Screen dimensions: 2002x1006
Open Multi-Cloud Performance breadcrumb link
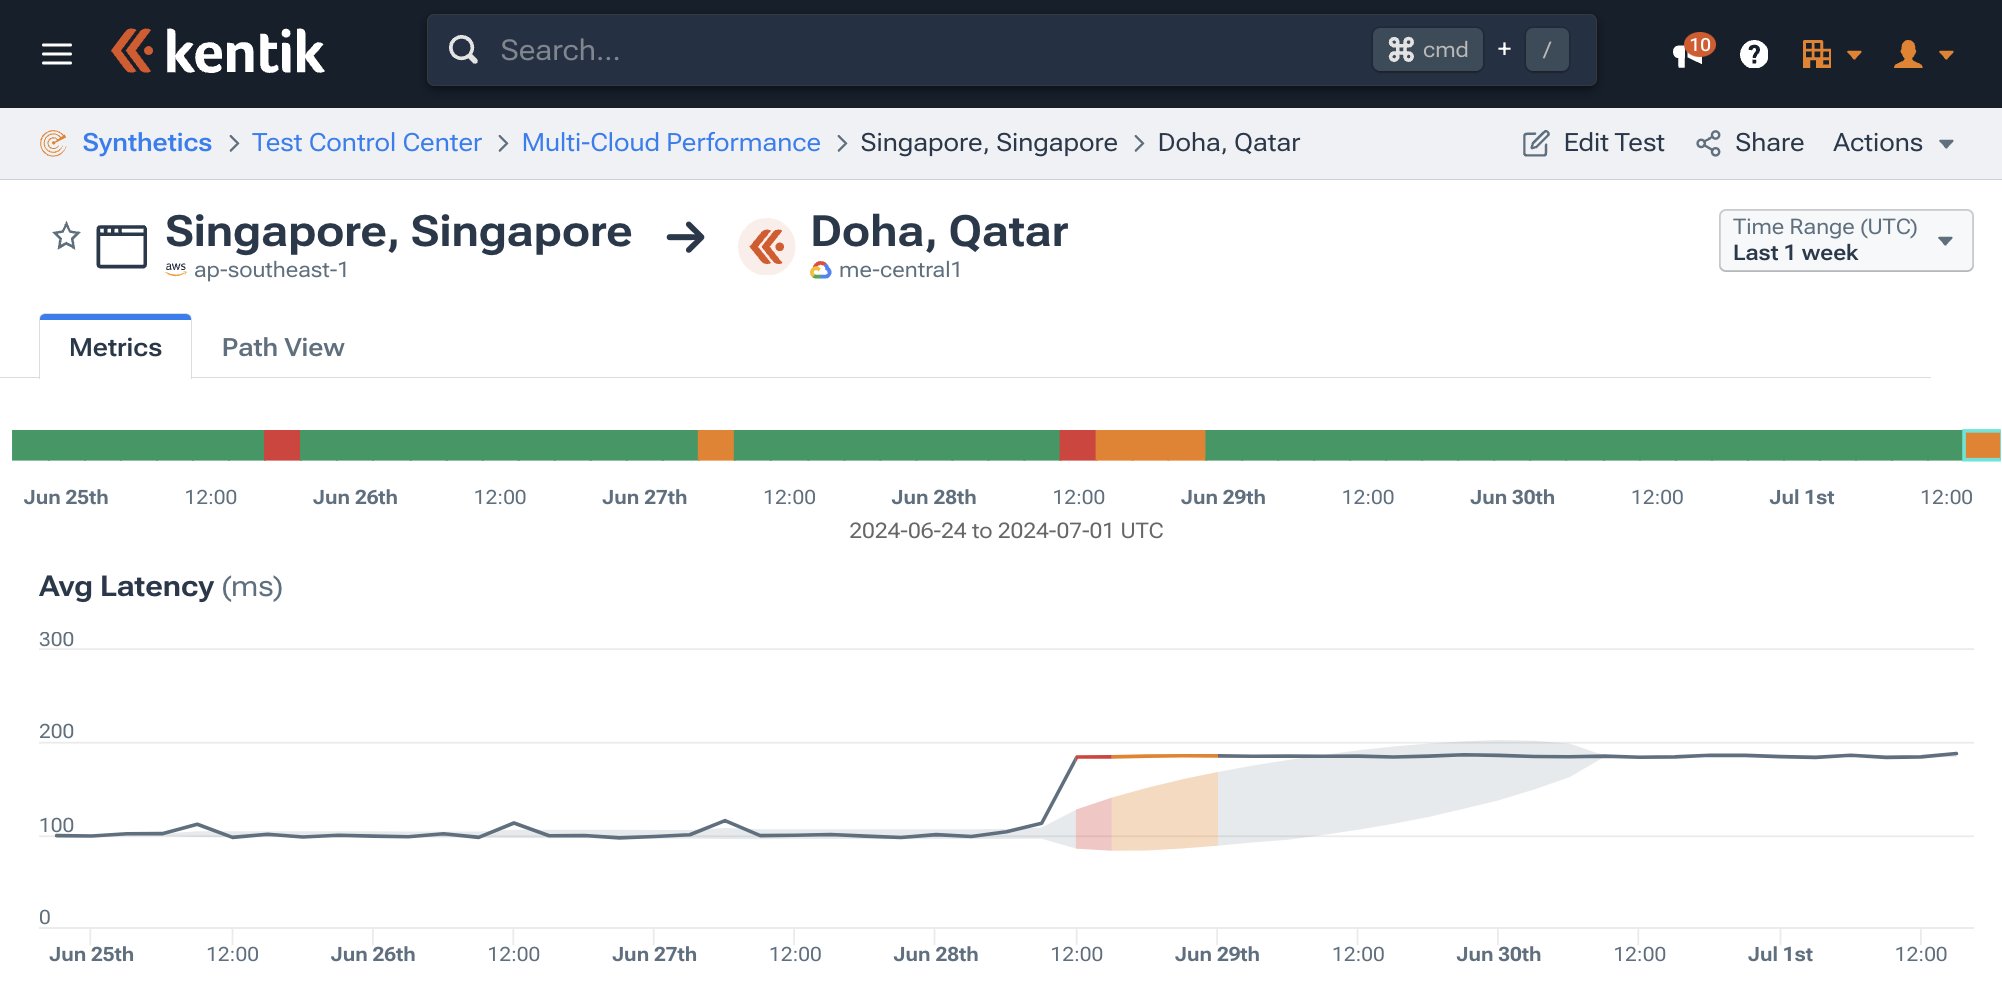pyautogui.click(x=670, y=143)
